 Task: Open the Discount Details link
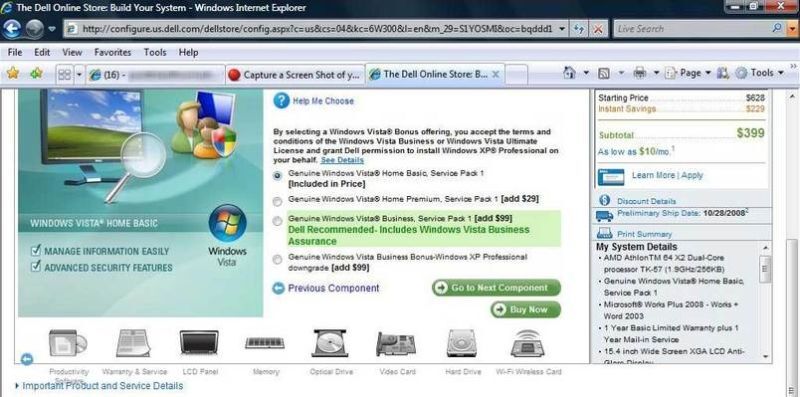pyautogui.click(x=646, y=201)
